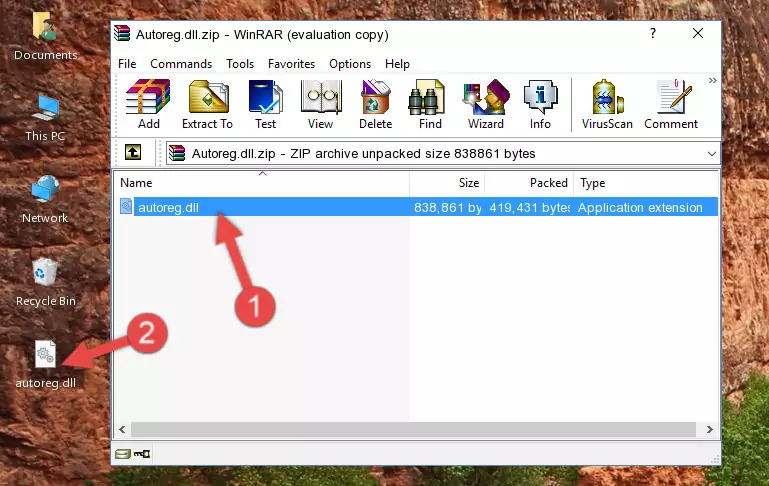The image size is (769, 486).
Task: Select the Documents desktop icon
Action: (45, 37)
